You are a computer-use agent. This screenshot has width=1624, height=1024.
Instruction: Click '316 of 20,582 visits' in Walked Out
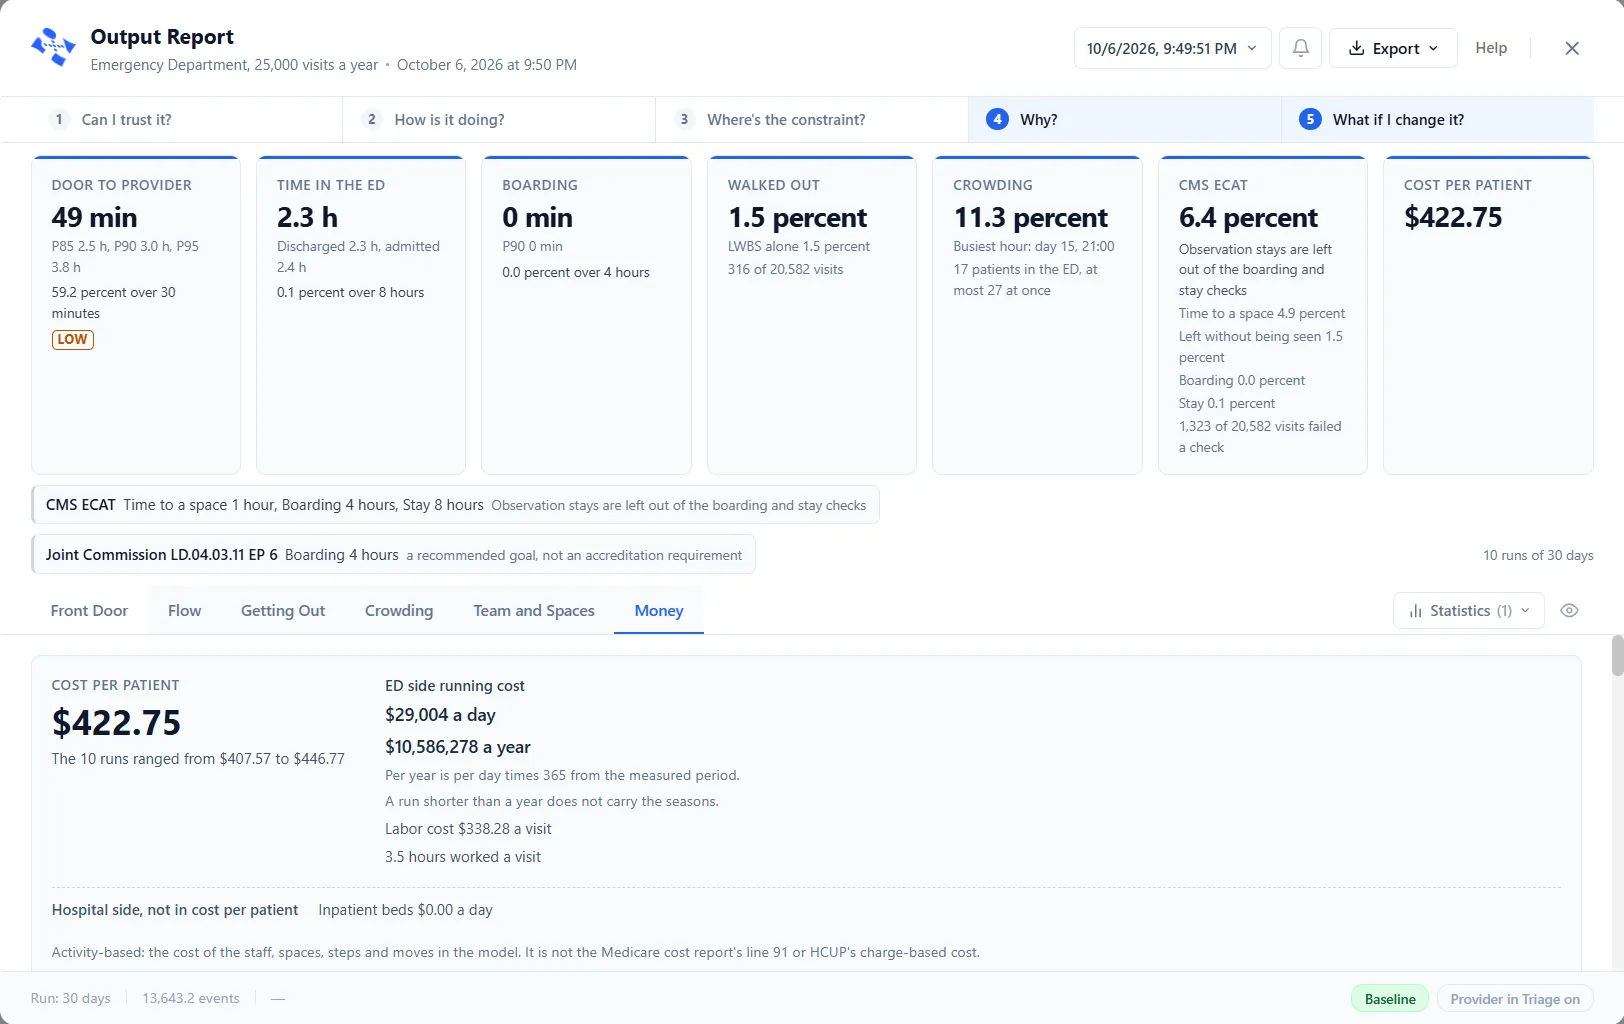[x=785, y=269]
